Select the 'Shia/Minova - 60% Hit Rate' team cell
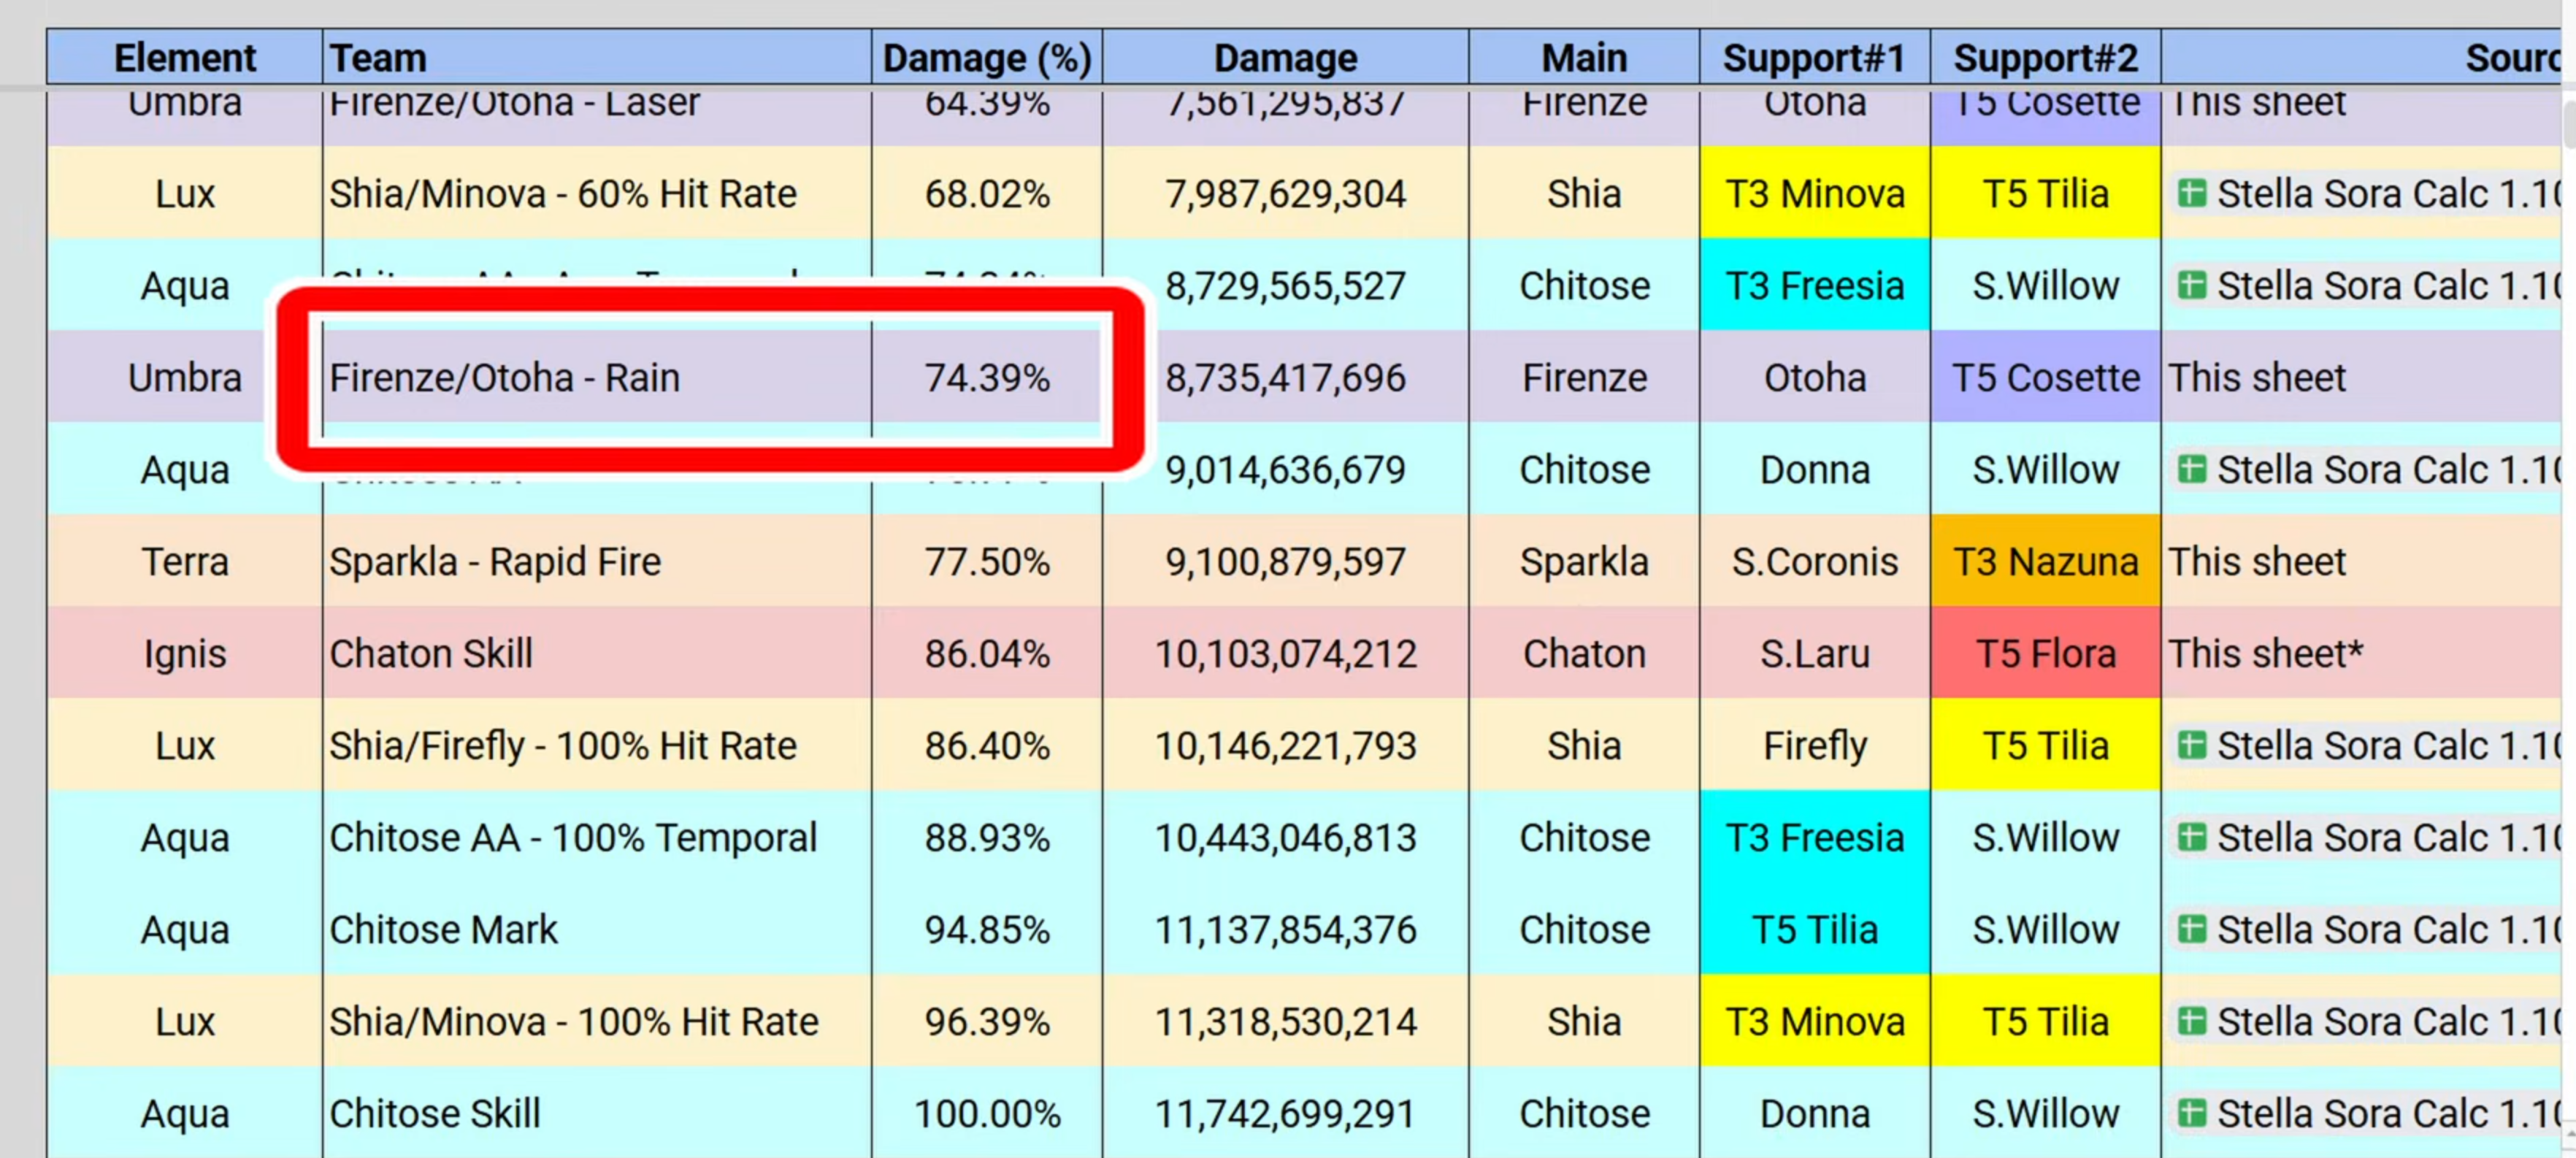 [597, 194]
